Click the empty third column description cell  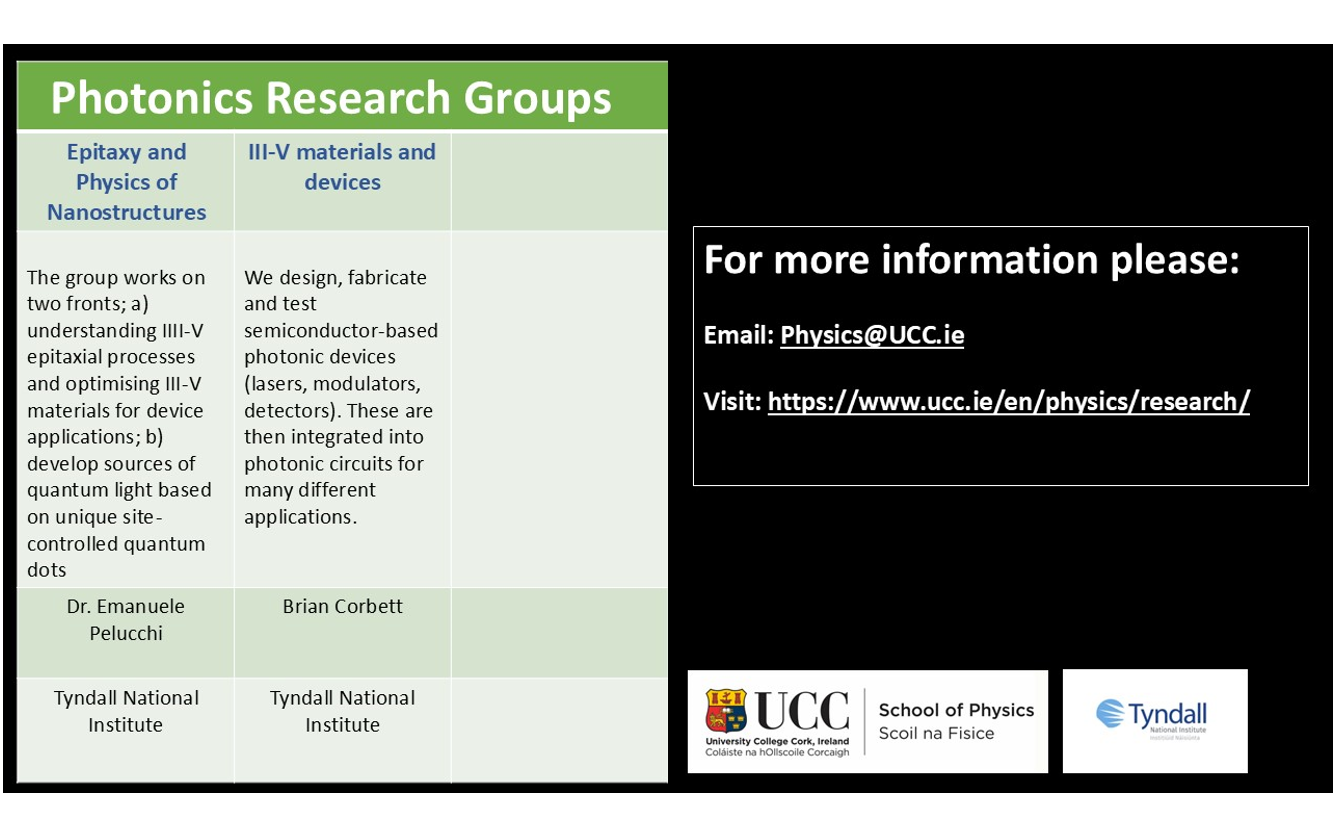(x=559, y=410)
